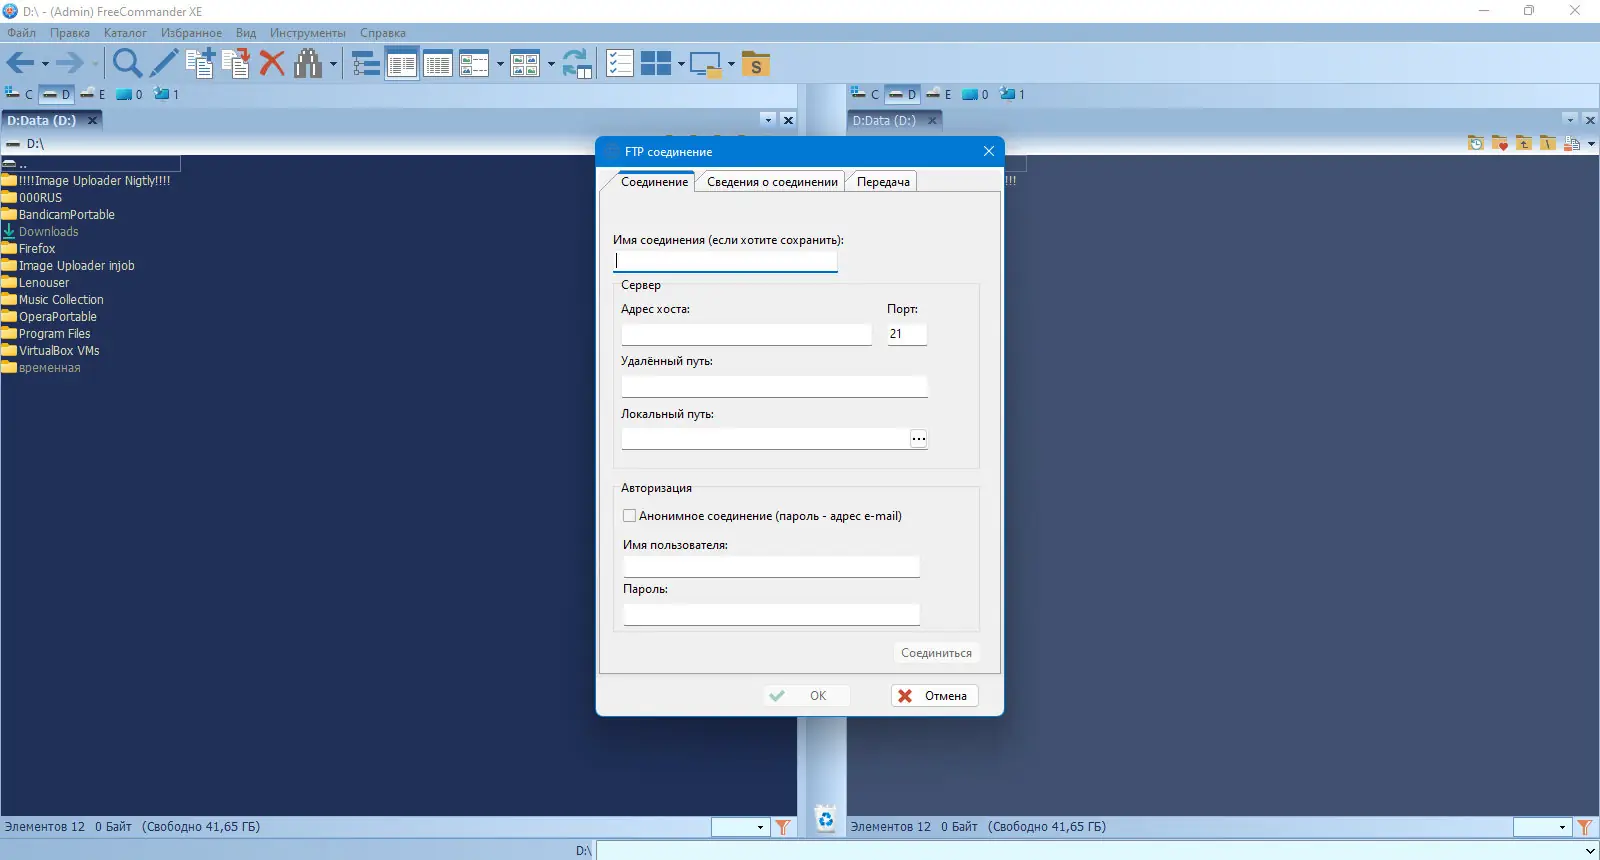The height and width of the screenshot is (860, 1600).
Task: Confirm the FTP dialog with OK
Action: pos(806,696)
